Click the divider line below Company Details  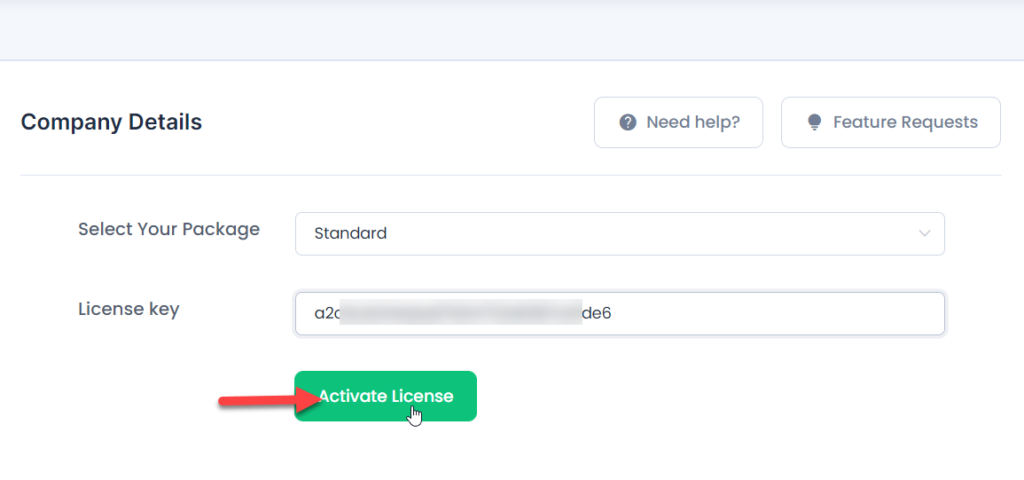pos(511,175)
